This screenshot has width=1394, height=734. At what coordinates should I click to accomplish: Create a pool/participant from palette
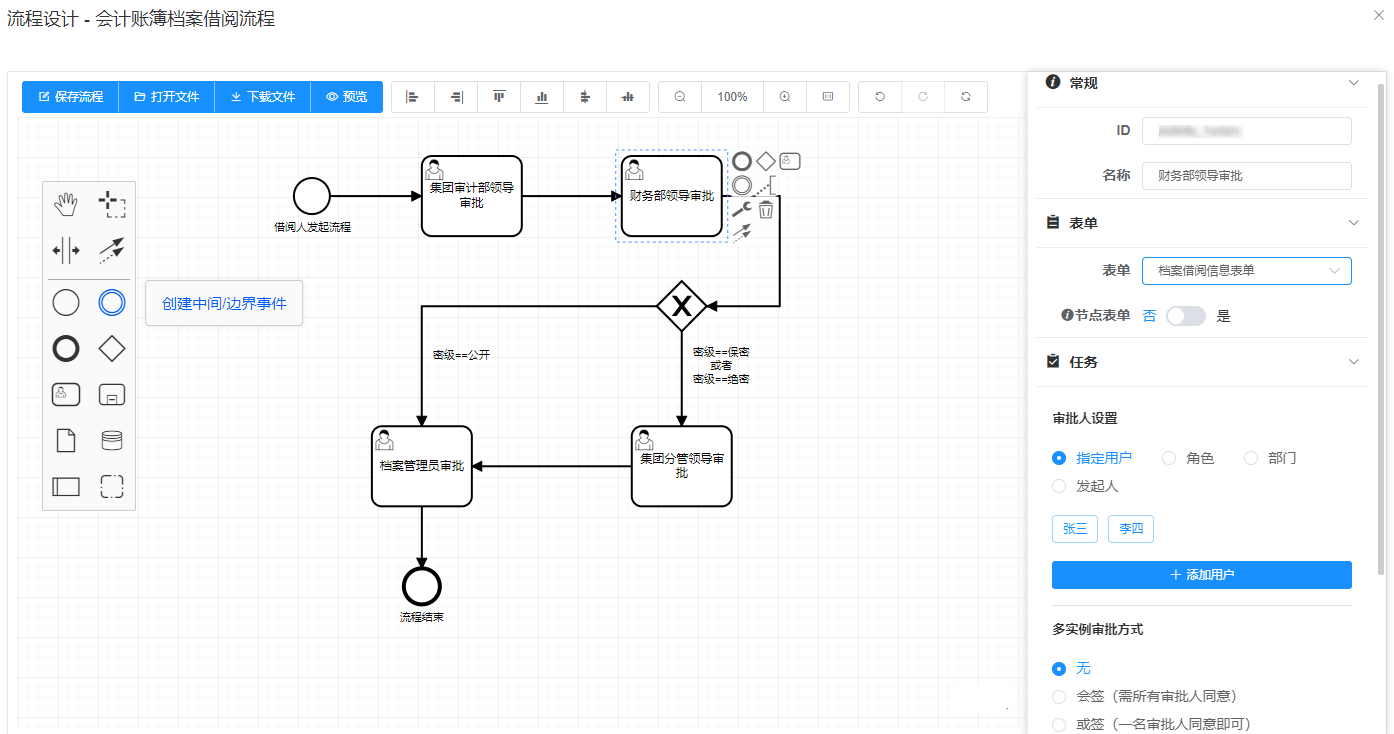66,487
